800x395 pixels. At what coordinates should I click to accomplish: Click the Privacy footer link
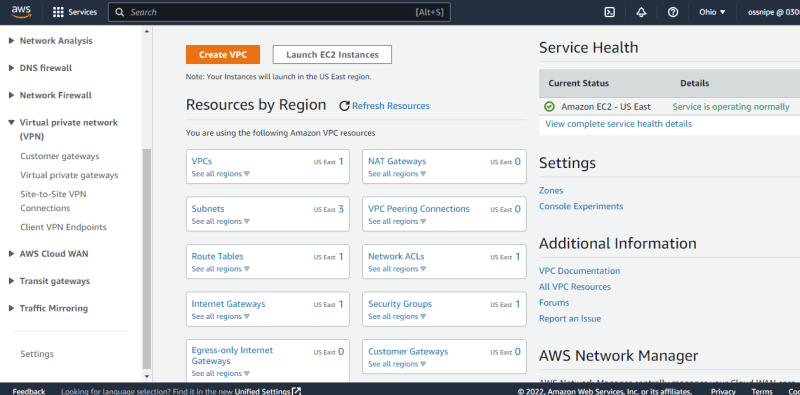[723, 391]
